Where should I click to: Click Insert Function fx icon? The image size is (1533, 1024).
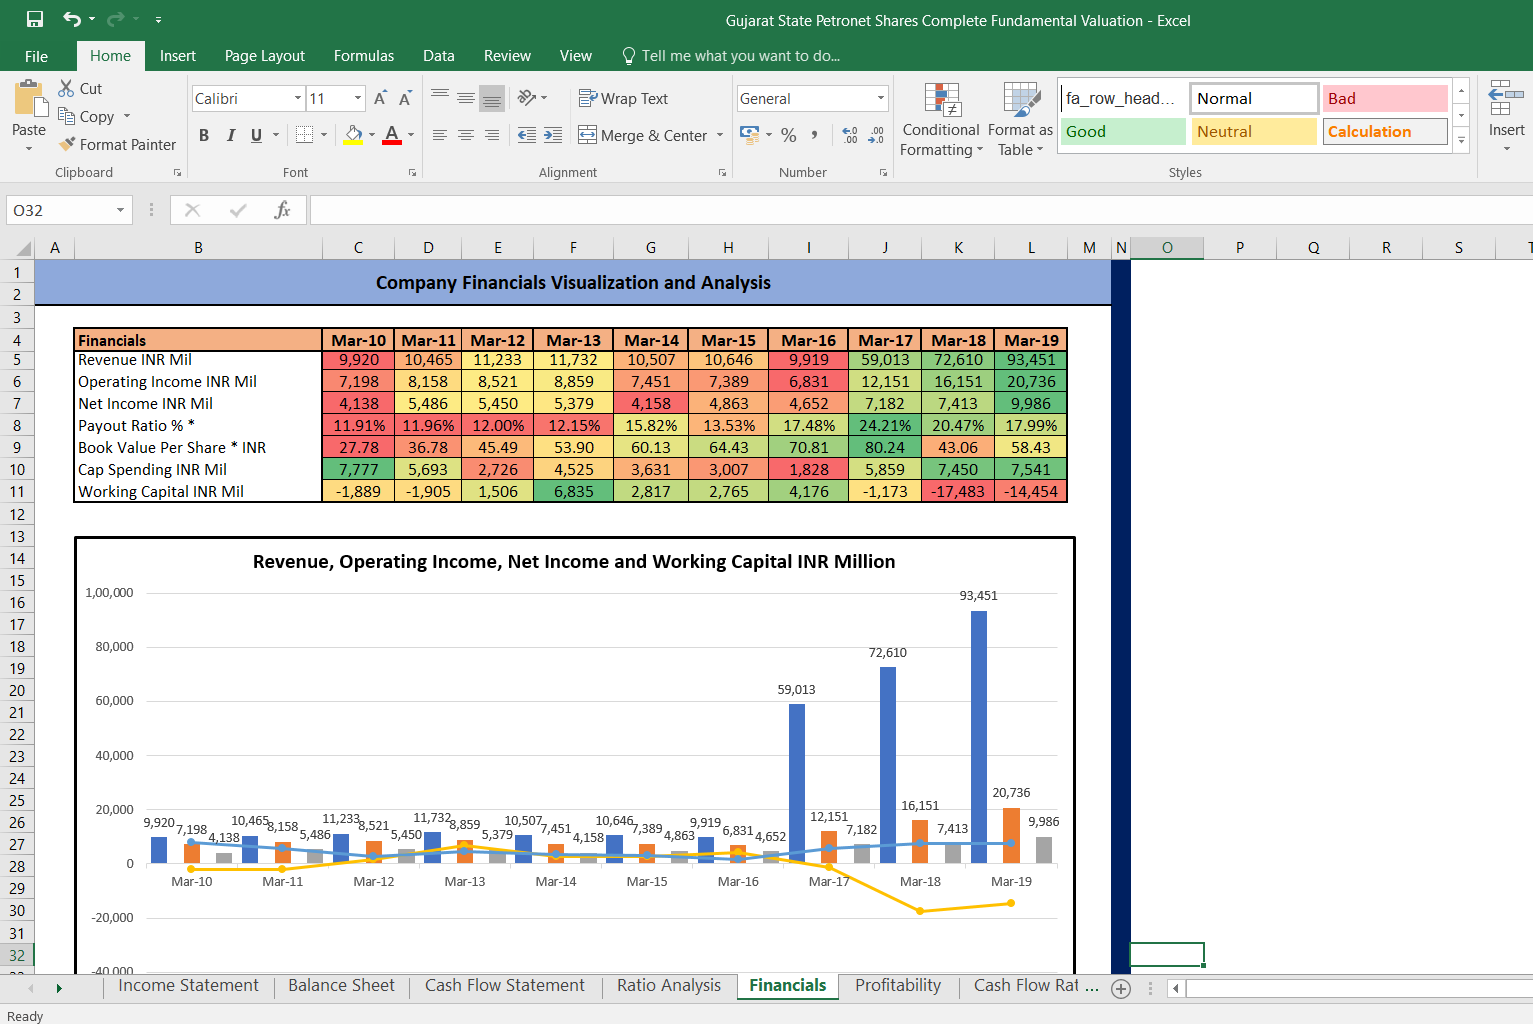pos(282,210)
